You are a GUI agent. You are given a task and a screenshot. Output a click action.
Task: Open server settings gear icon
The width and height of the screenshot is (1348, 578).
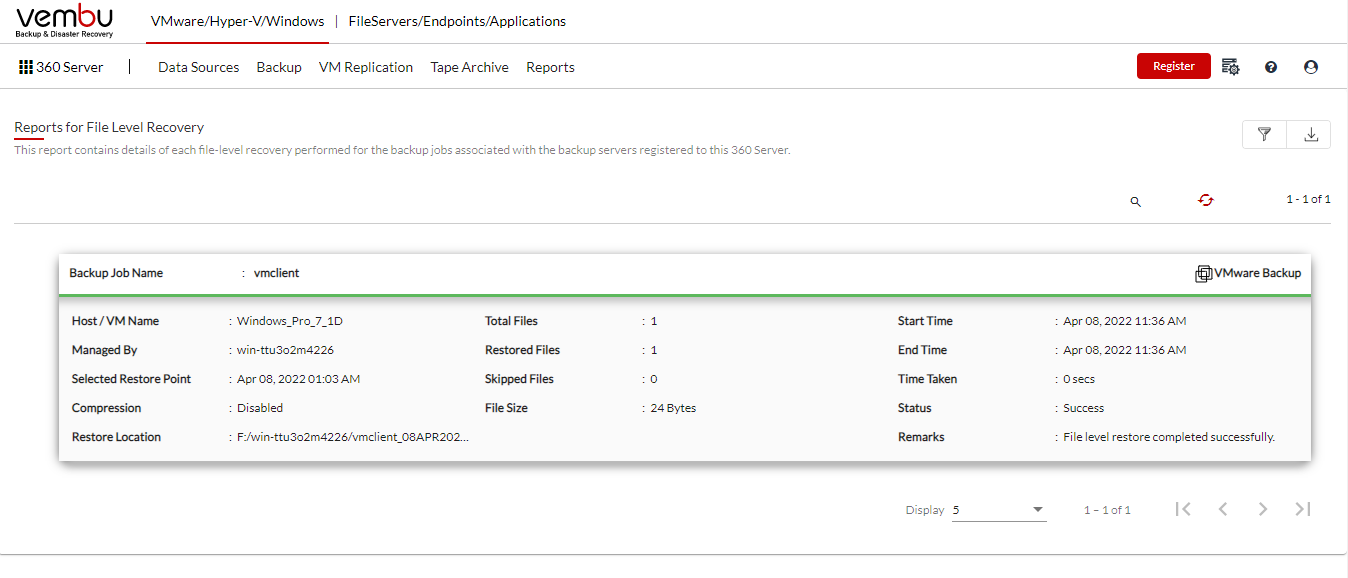tap(1231, 67)
